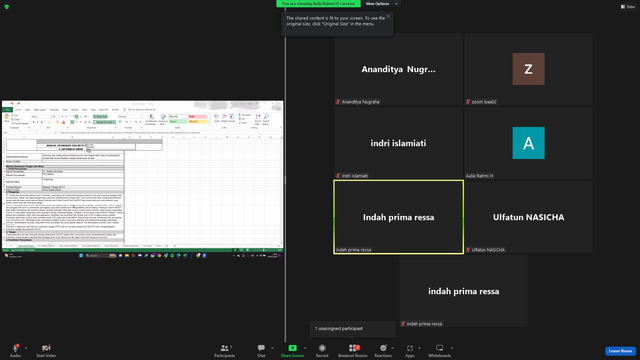
Task: Click the Record button icon
Action: (322, 348)
